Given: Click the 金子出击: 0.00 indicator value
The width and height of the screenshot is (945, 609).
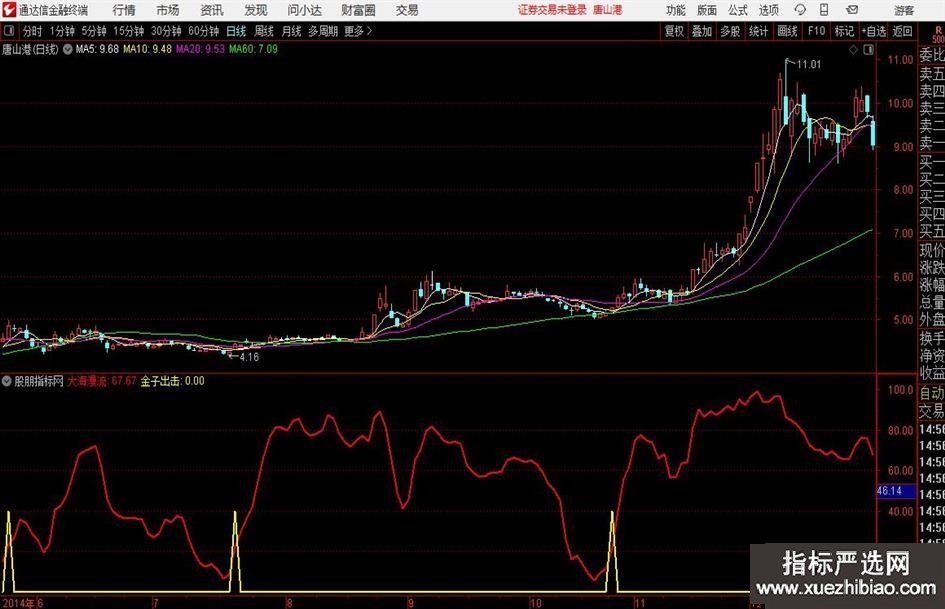Looking at the screenshot, I should tap(172, 381).
